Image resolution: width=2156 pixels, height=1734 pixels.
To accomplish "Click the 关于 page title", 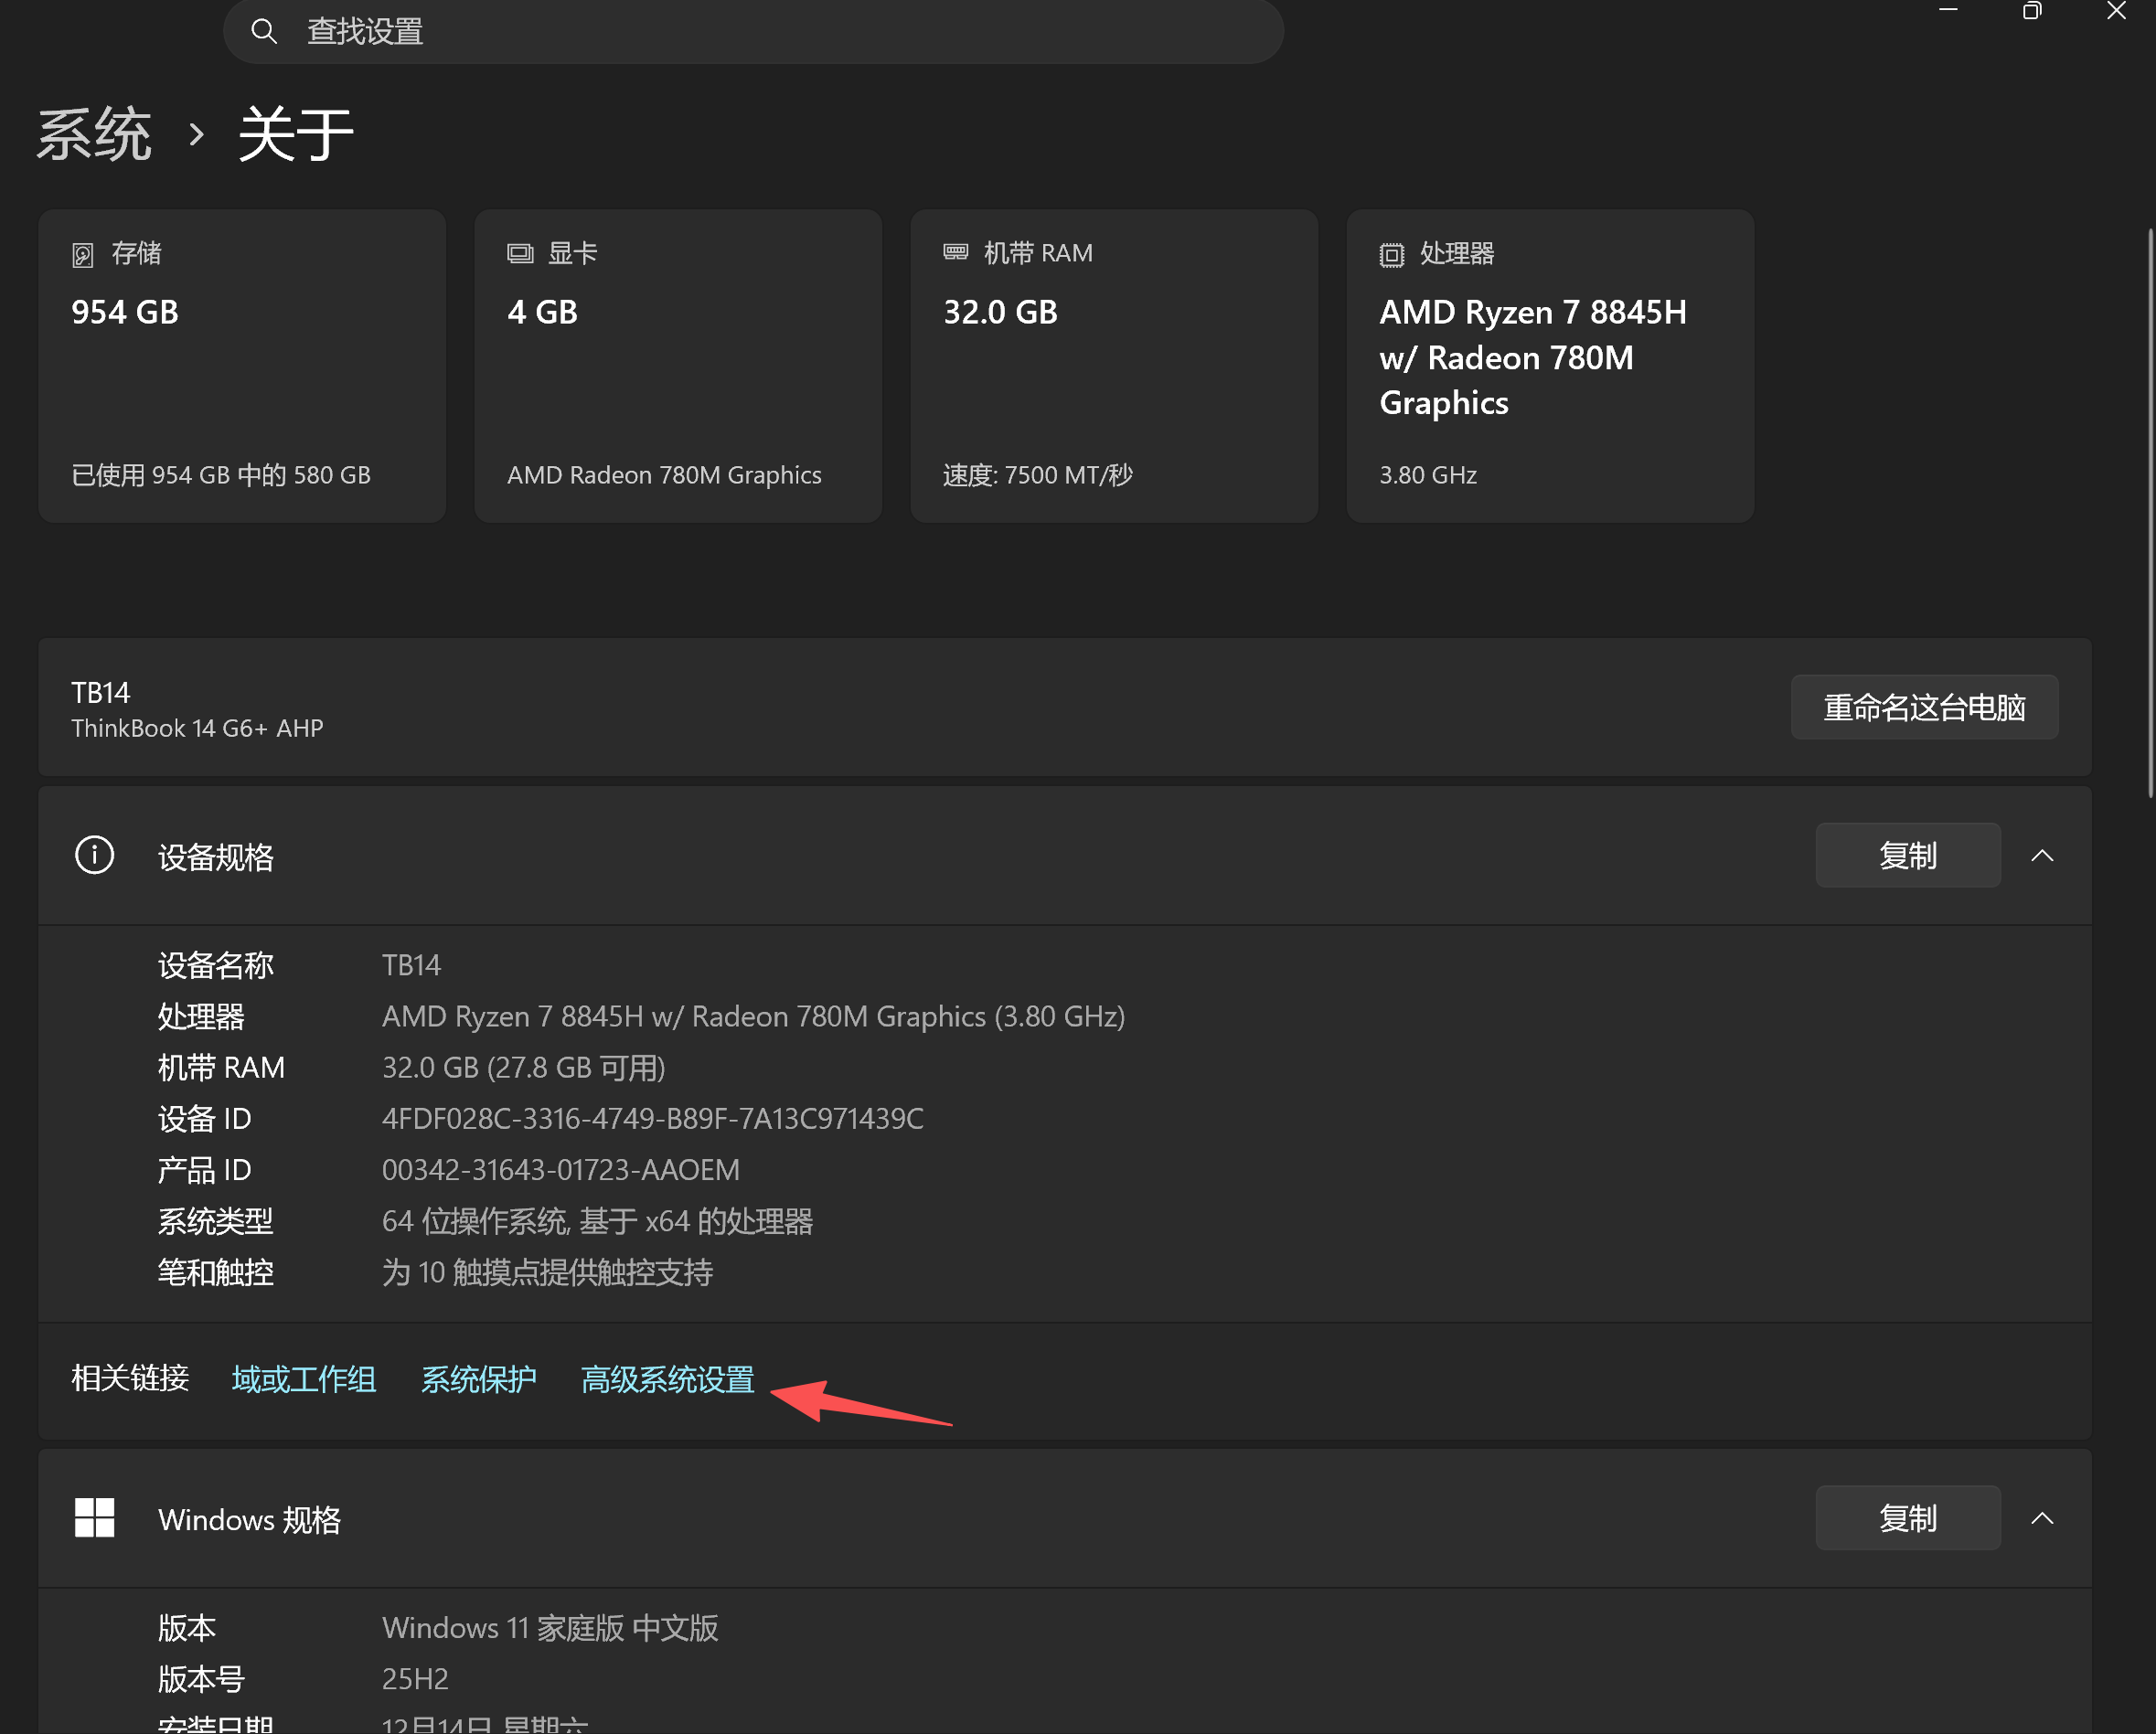I will pos(296,134).
